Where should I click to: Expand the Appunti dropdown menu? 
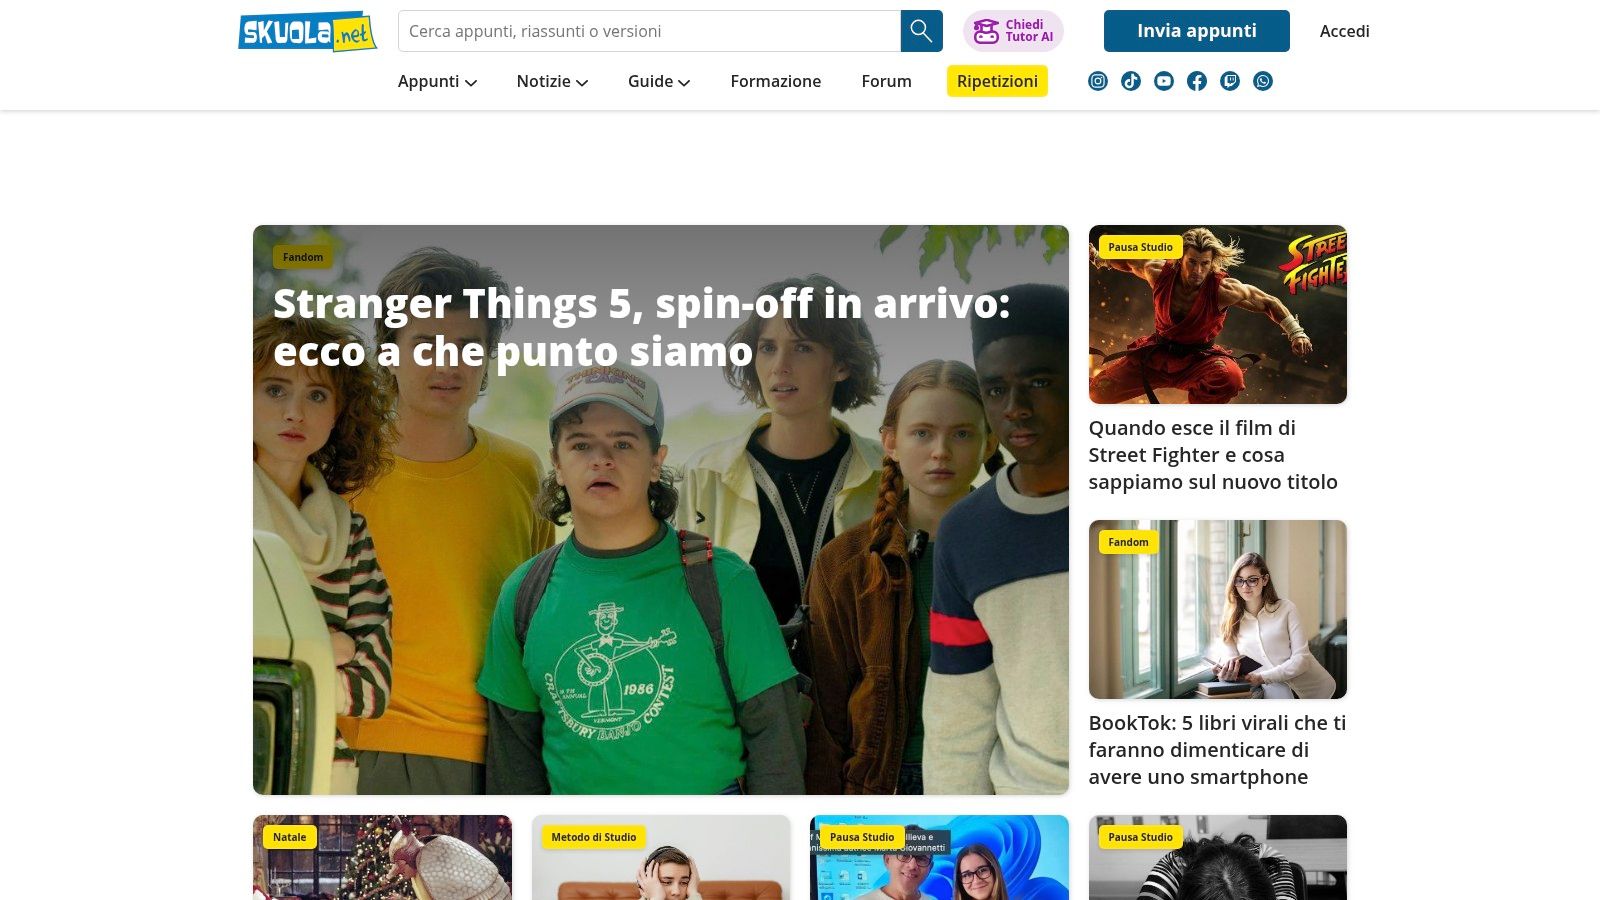(437, 81)
